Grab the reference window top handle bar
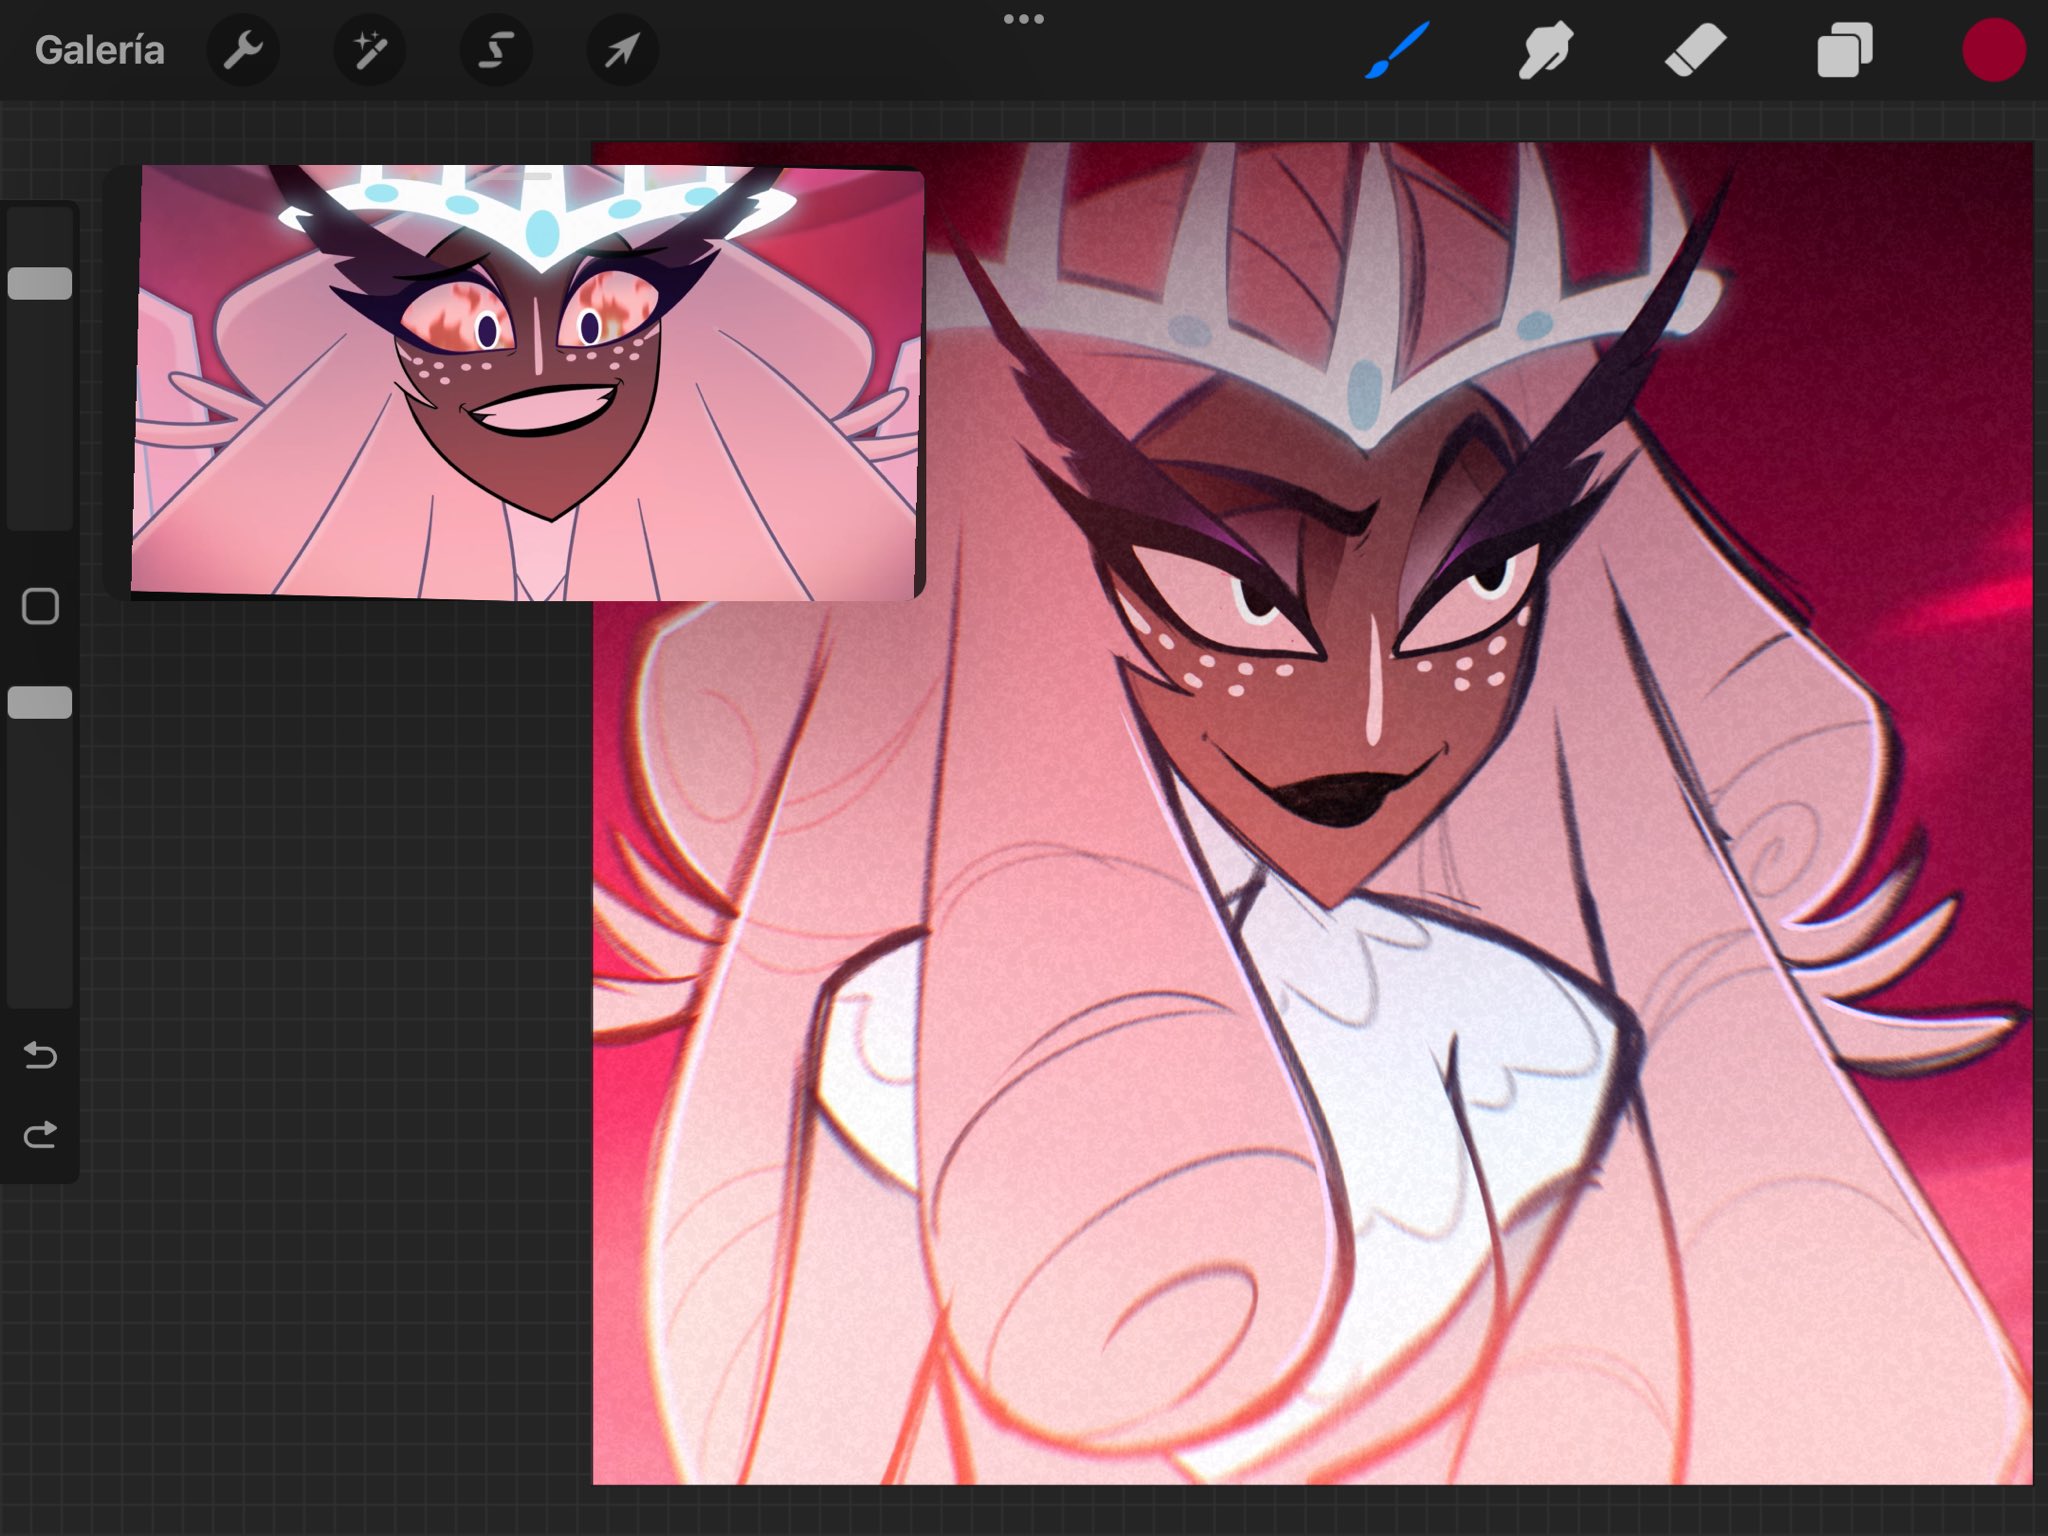 [527, 176]
